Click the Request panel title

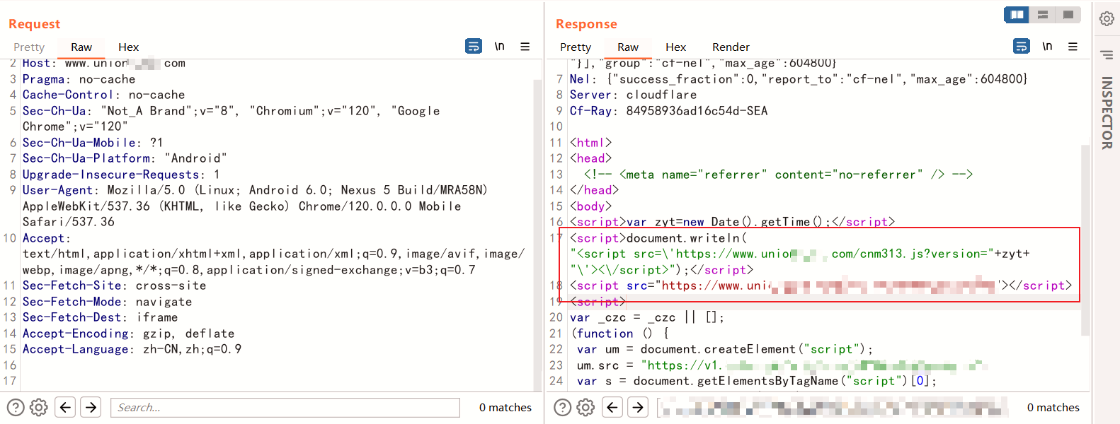coord(34,24)
